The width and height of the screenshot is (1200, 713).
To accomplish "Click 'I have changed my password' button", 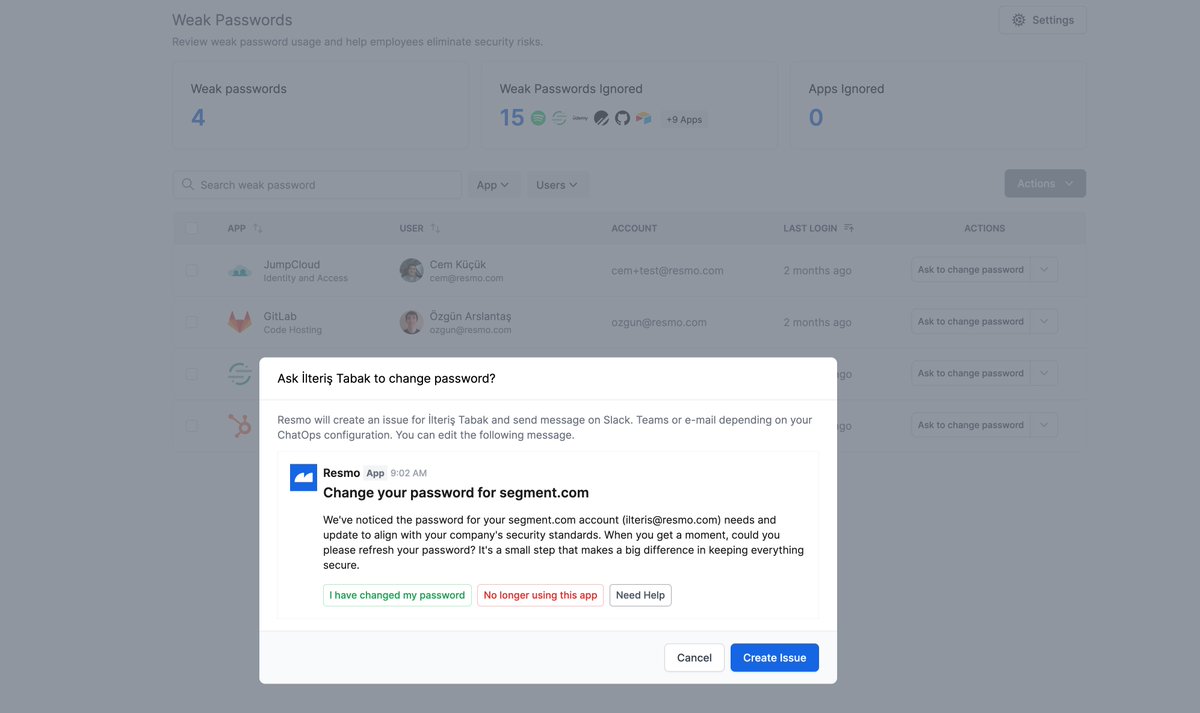I will point(397,595).
